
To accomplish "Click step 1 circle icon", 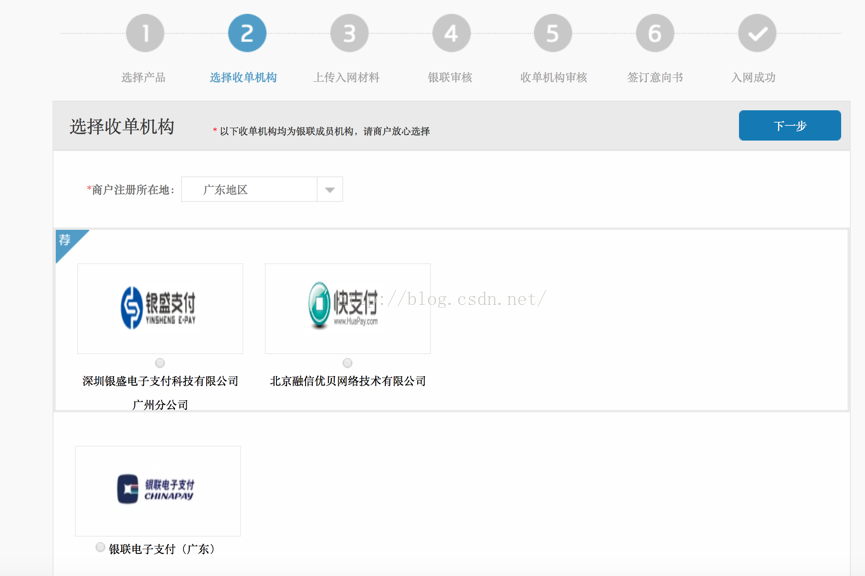I will point(145,33).
